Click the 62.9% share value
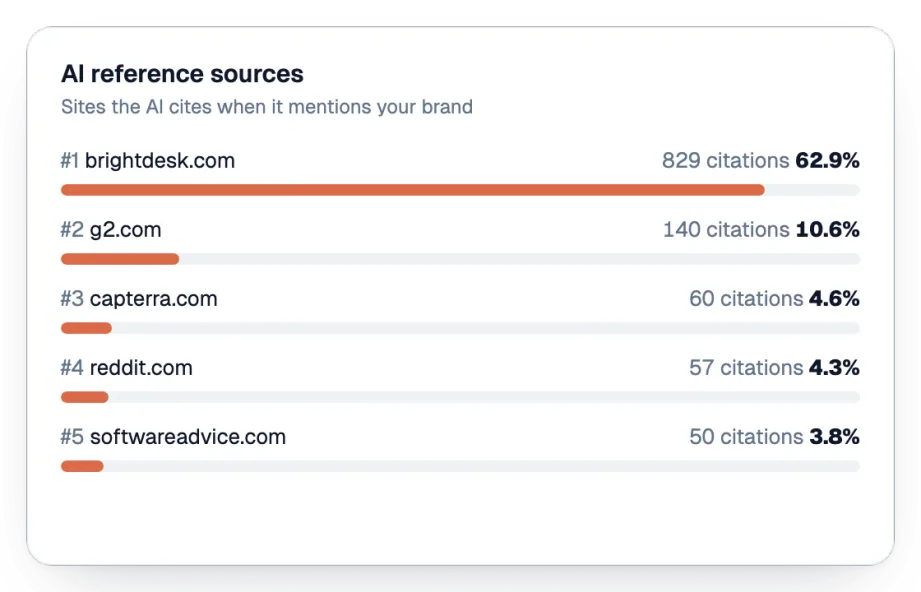Screen dimensions: 921x592 pos(828,160)
